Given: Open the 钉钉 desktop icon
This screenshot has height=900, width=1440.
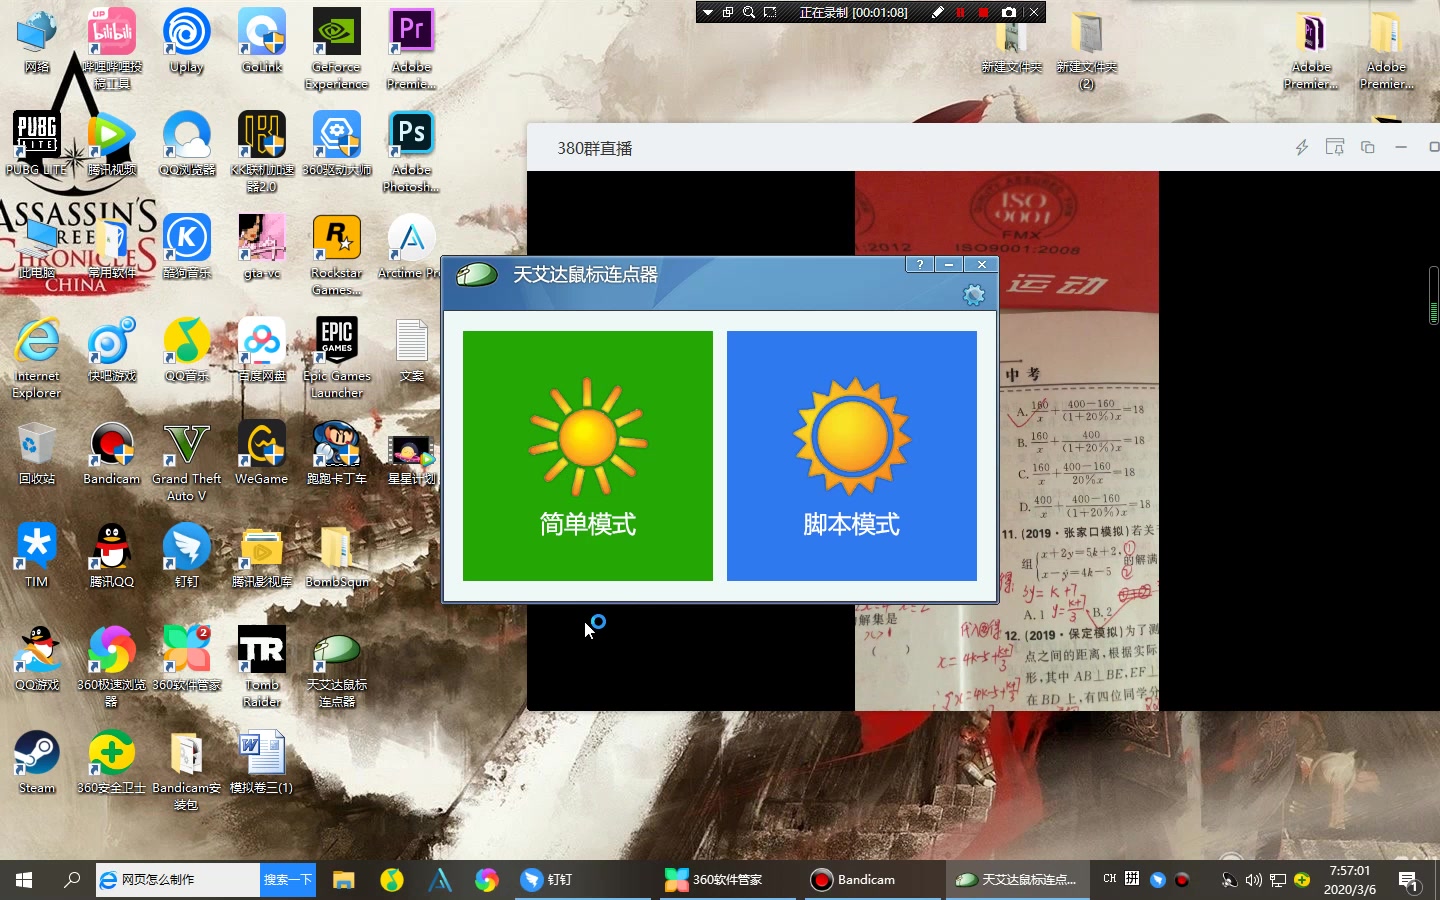Looking at the screenshot, I should 187,556.
